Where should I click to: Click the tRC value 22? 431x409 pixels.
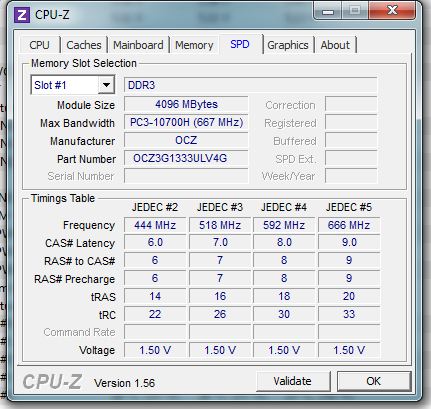tap(155, 314)
